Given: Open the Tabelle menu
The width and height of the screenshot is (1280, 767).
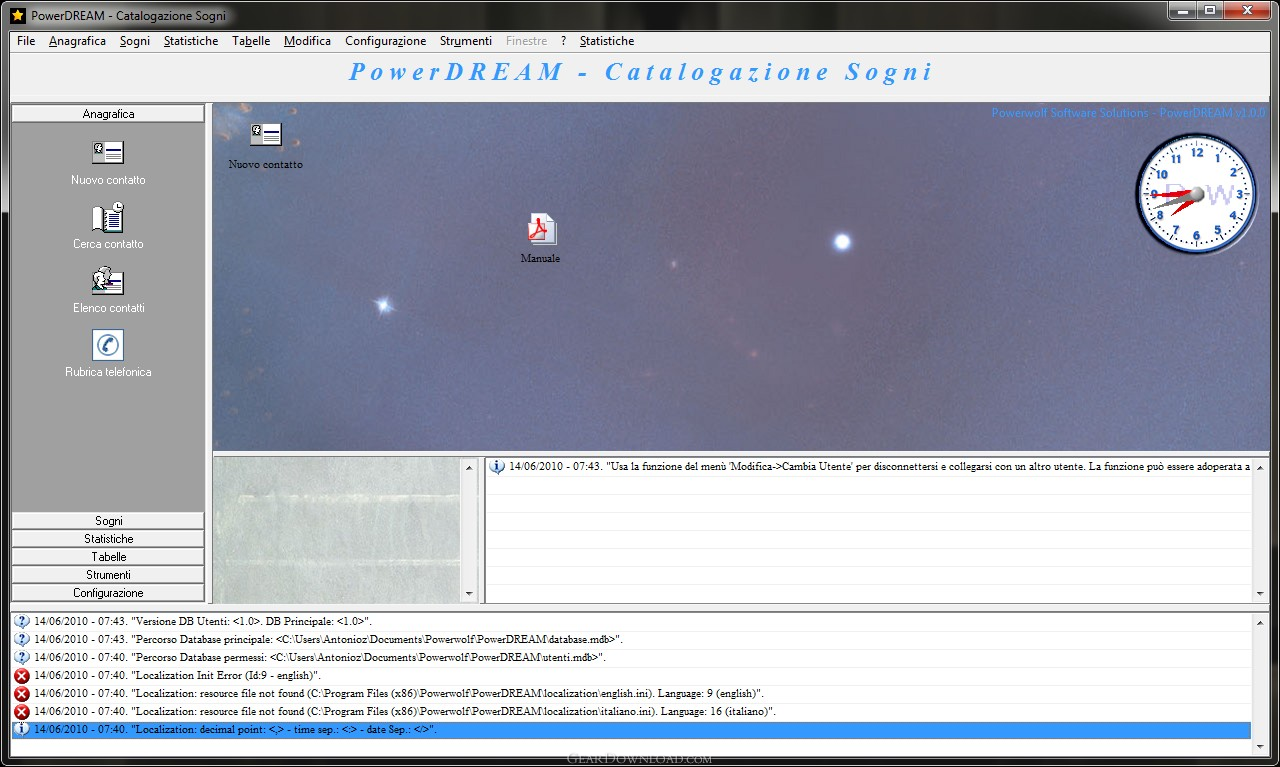Looking at the screenshot, I should click(251, 41).
